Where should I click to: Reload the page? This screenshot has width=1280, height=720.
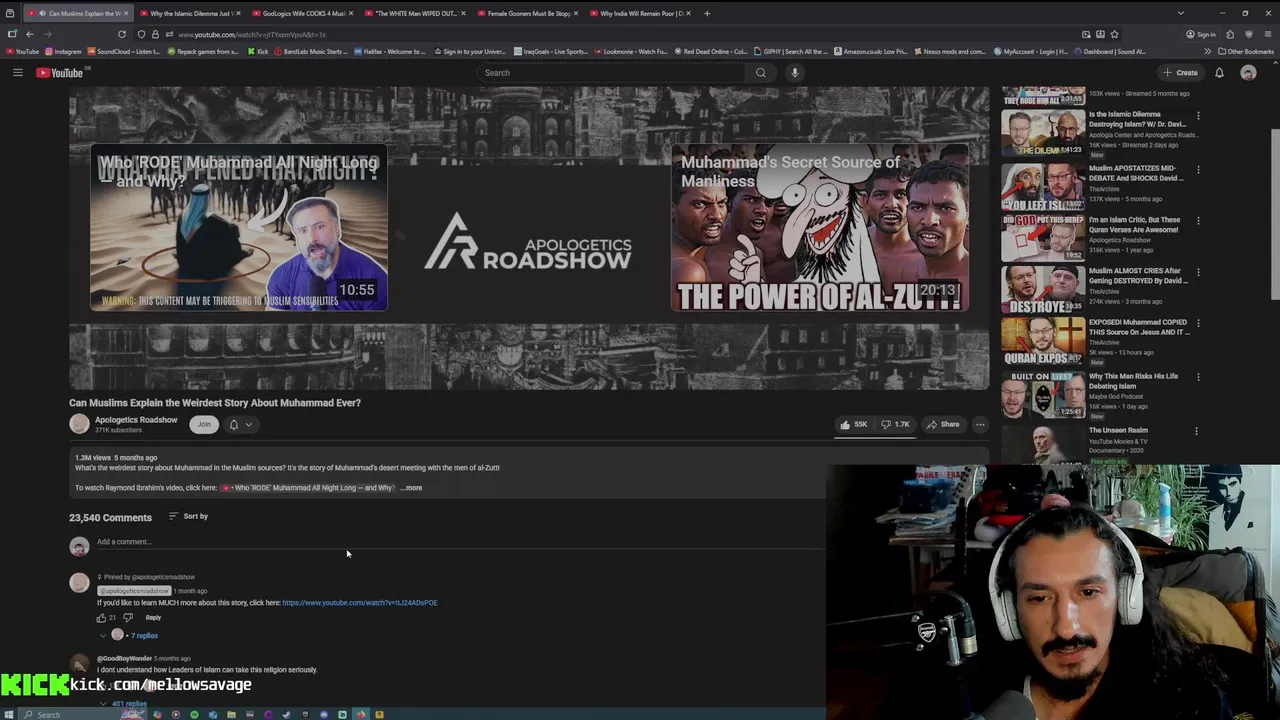[122, 34]
